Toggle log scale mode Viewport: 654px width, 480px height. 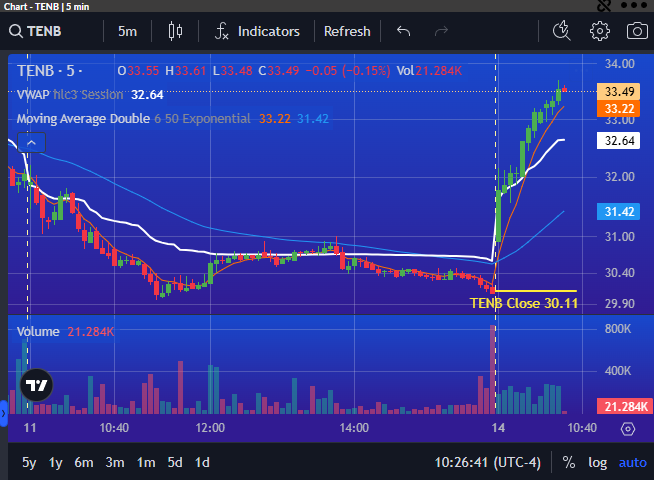coord(597,462)
